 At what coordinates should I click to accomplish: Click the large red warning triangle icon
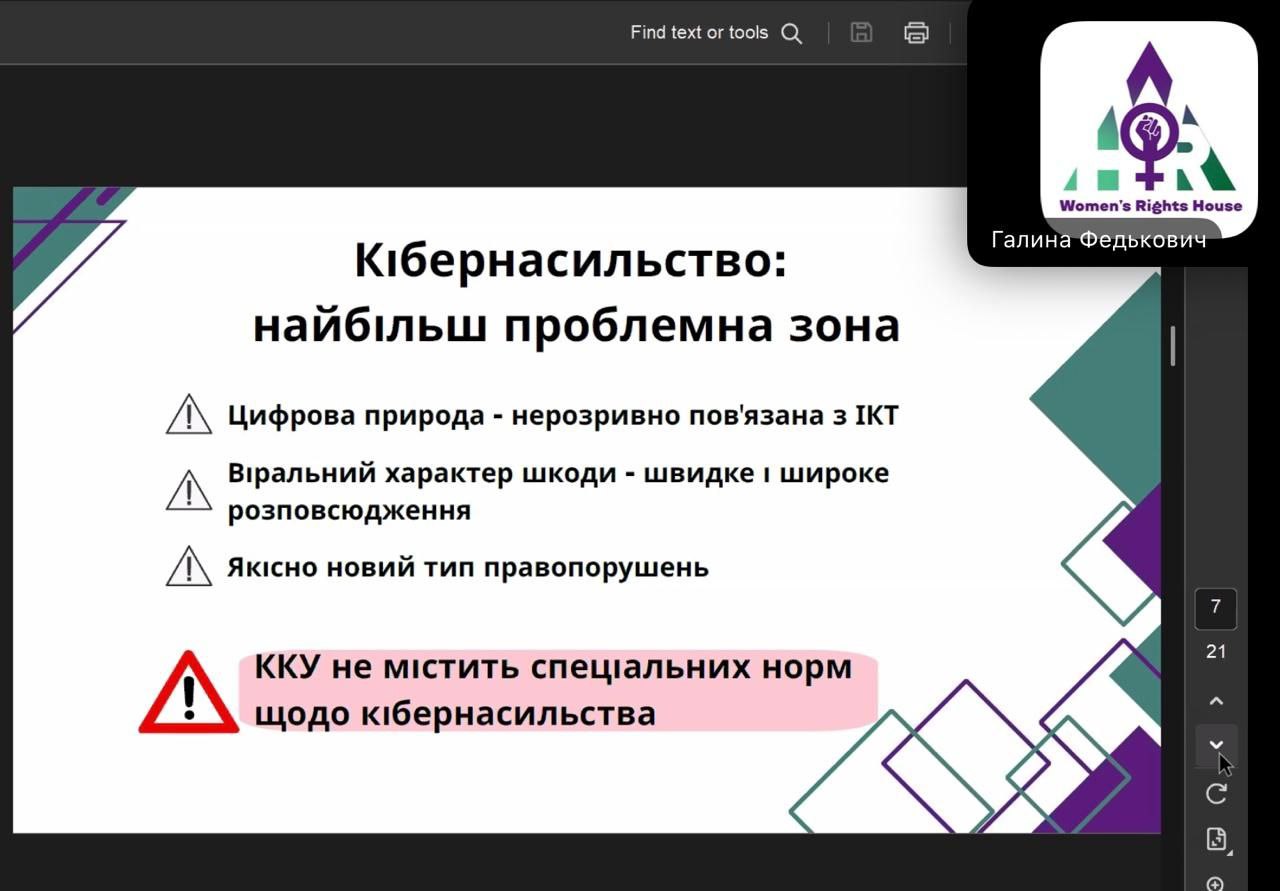click(188, 693)
